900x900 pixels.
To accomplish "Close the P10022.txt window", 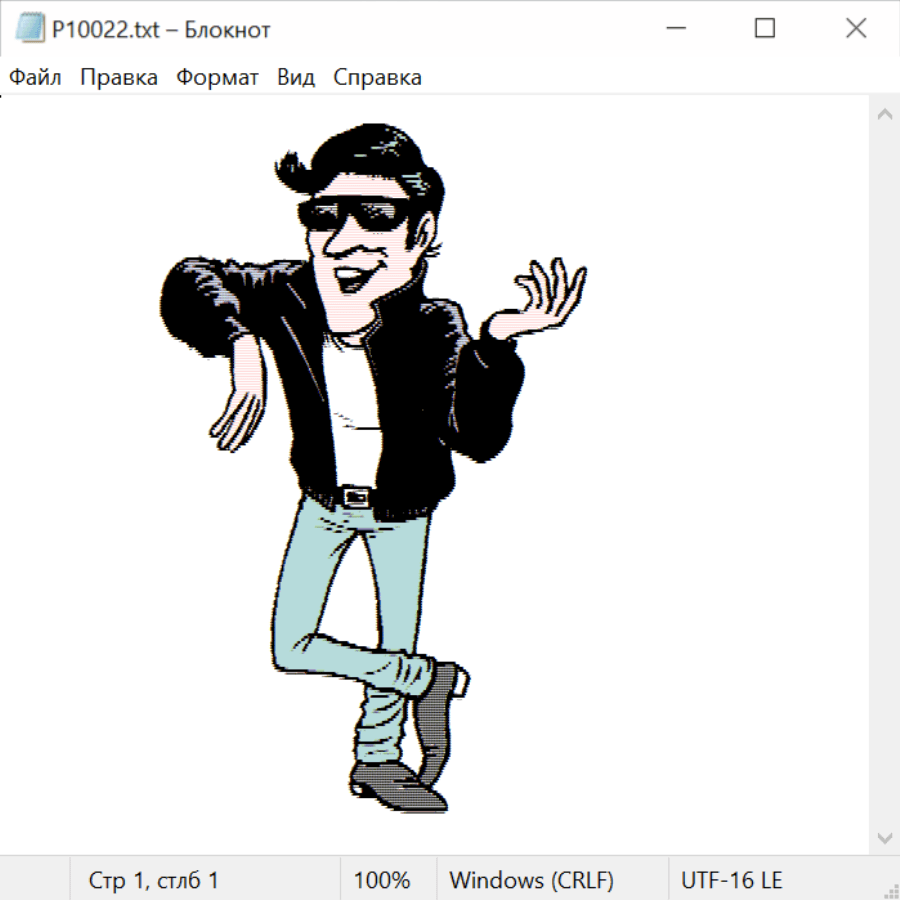I will tap(856, 29).
